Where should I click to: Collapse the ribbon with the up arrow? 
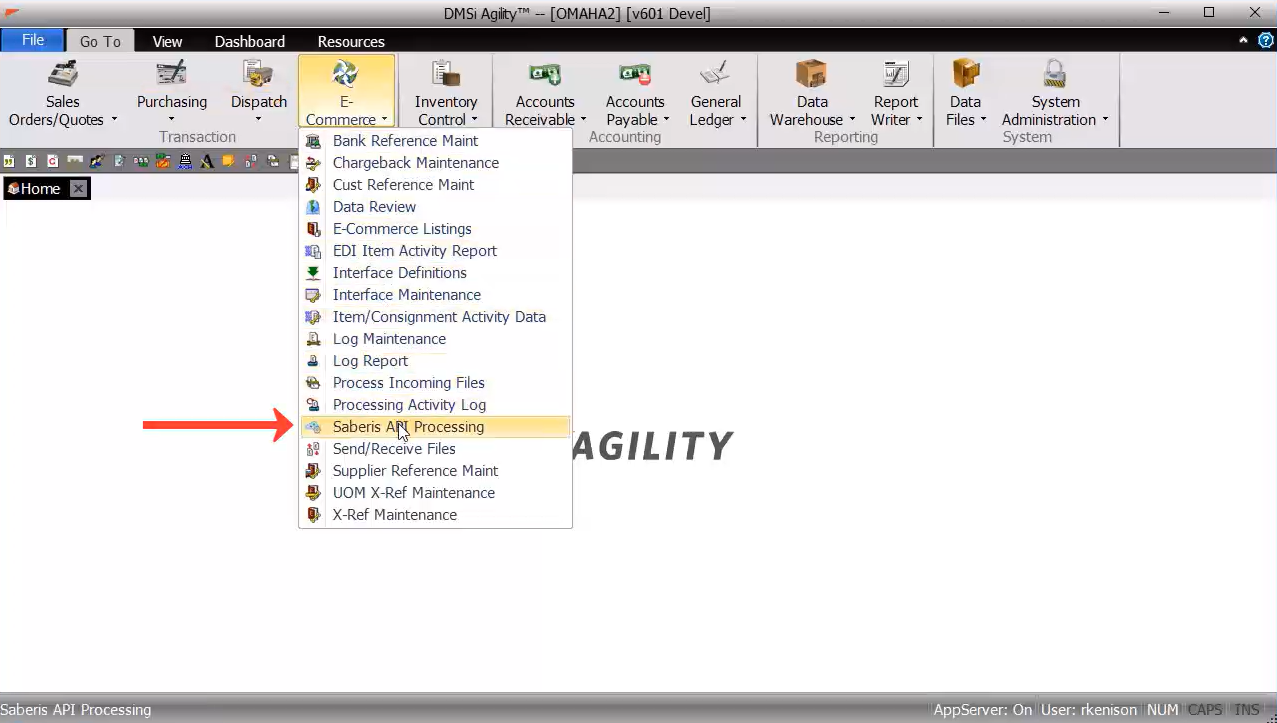click(1244, 41)
